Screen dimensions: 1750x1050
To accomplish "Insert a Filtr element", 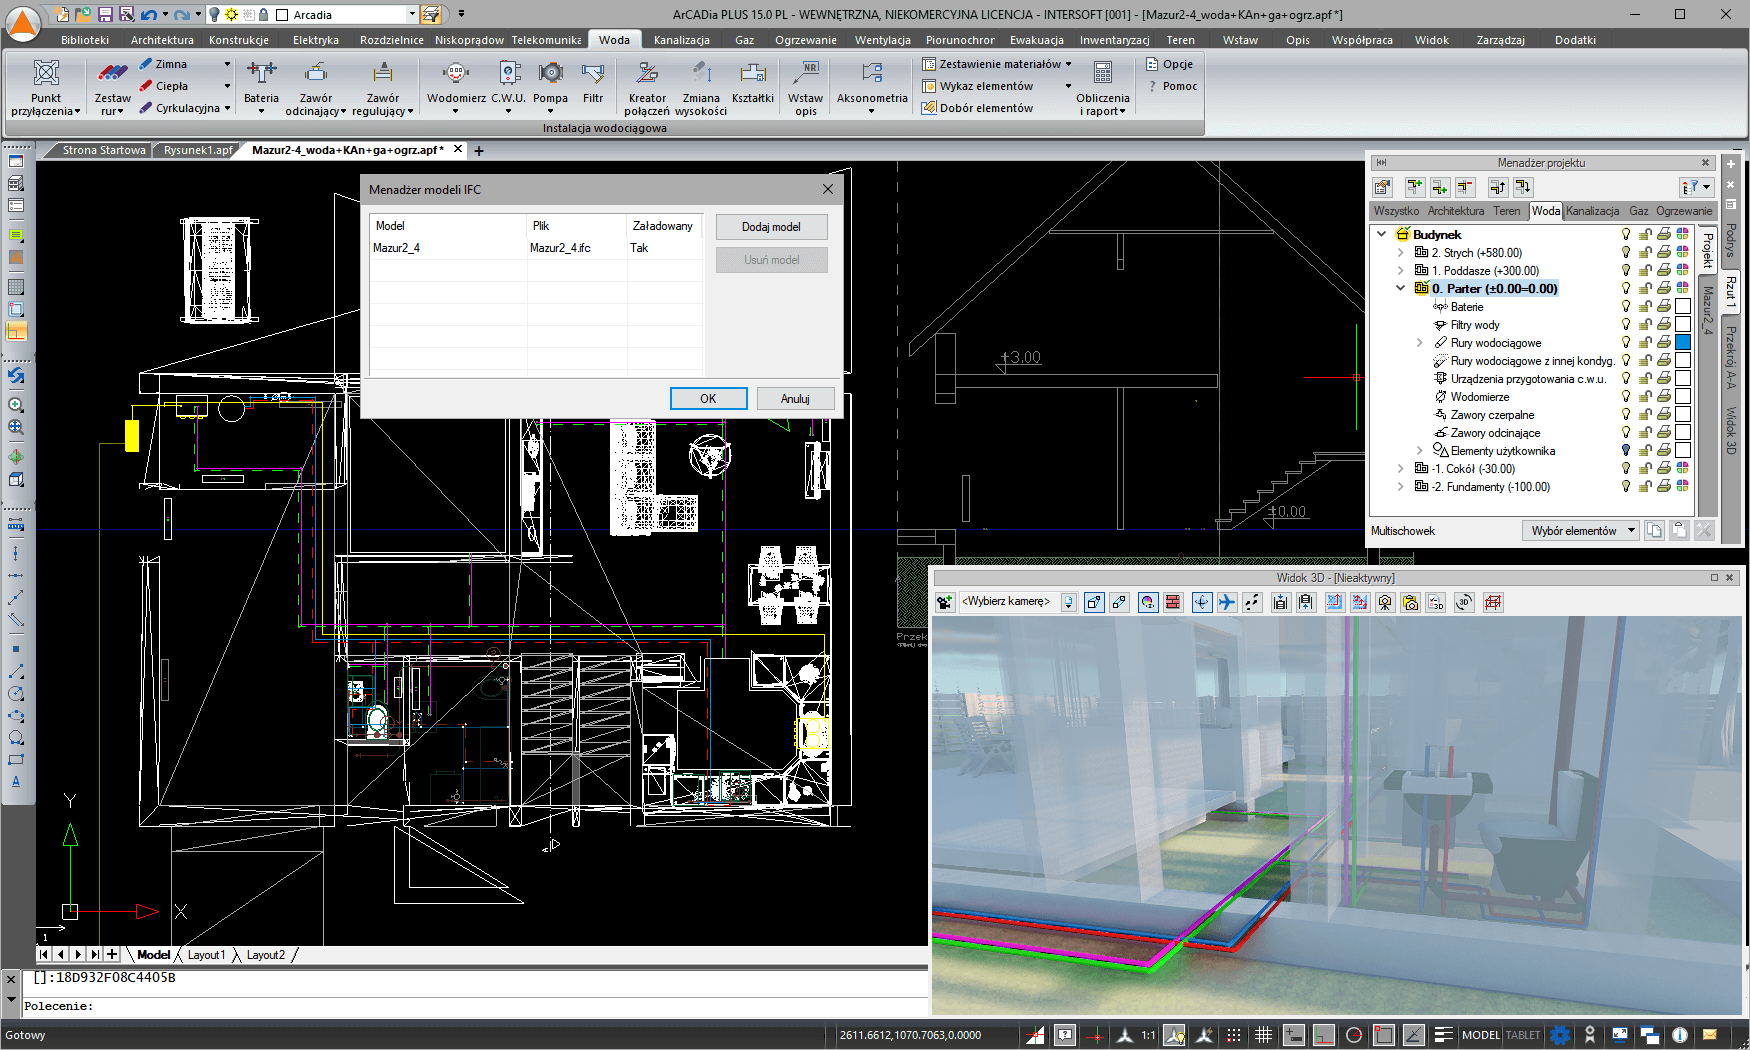I will pyautogui.click(x=593, y=82).
